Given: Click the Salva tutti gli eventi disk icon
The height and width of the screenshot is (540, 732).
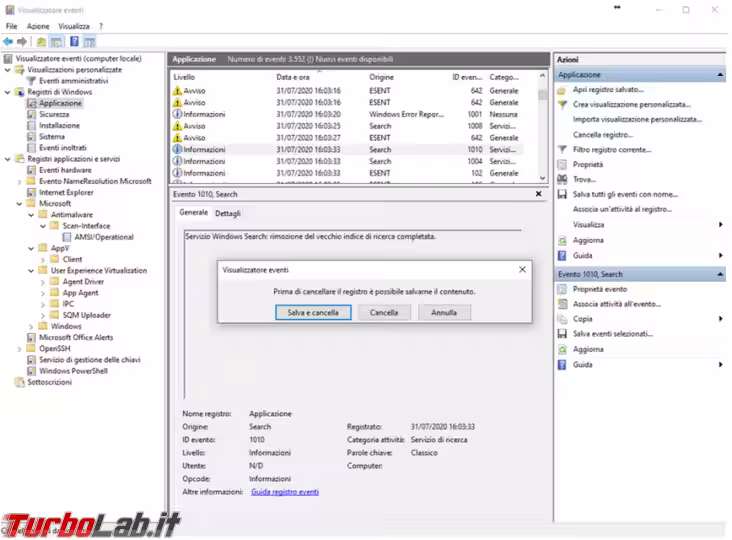Looking at the screenshot, I should coord(562,195).
